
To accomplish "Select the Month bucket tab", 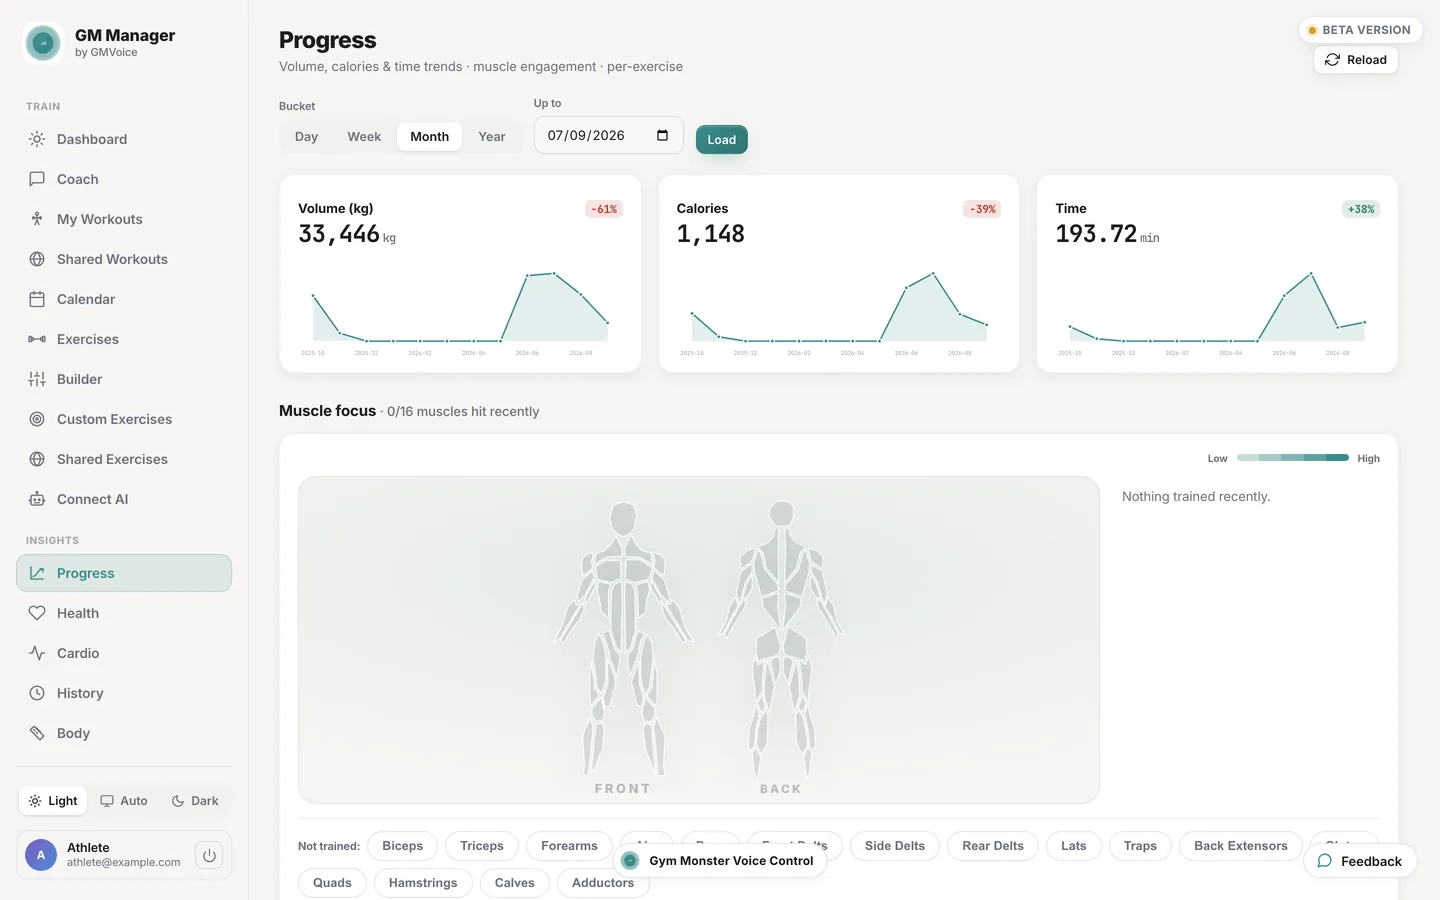I will click(430, 137).
